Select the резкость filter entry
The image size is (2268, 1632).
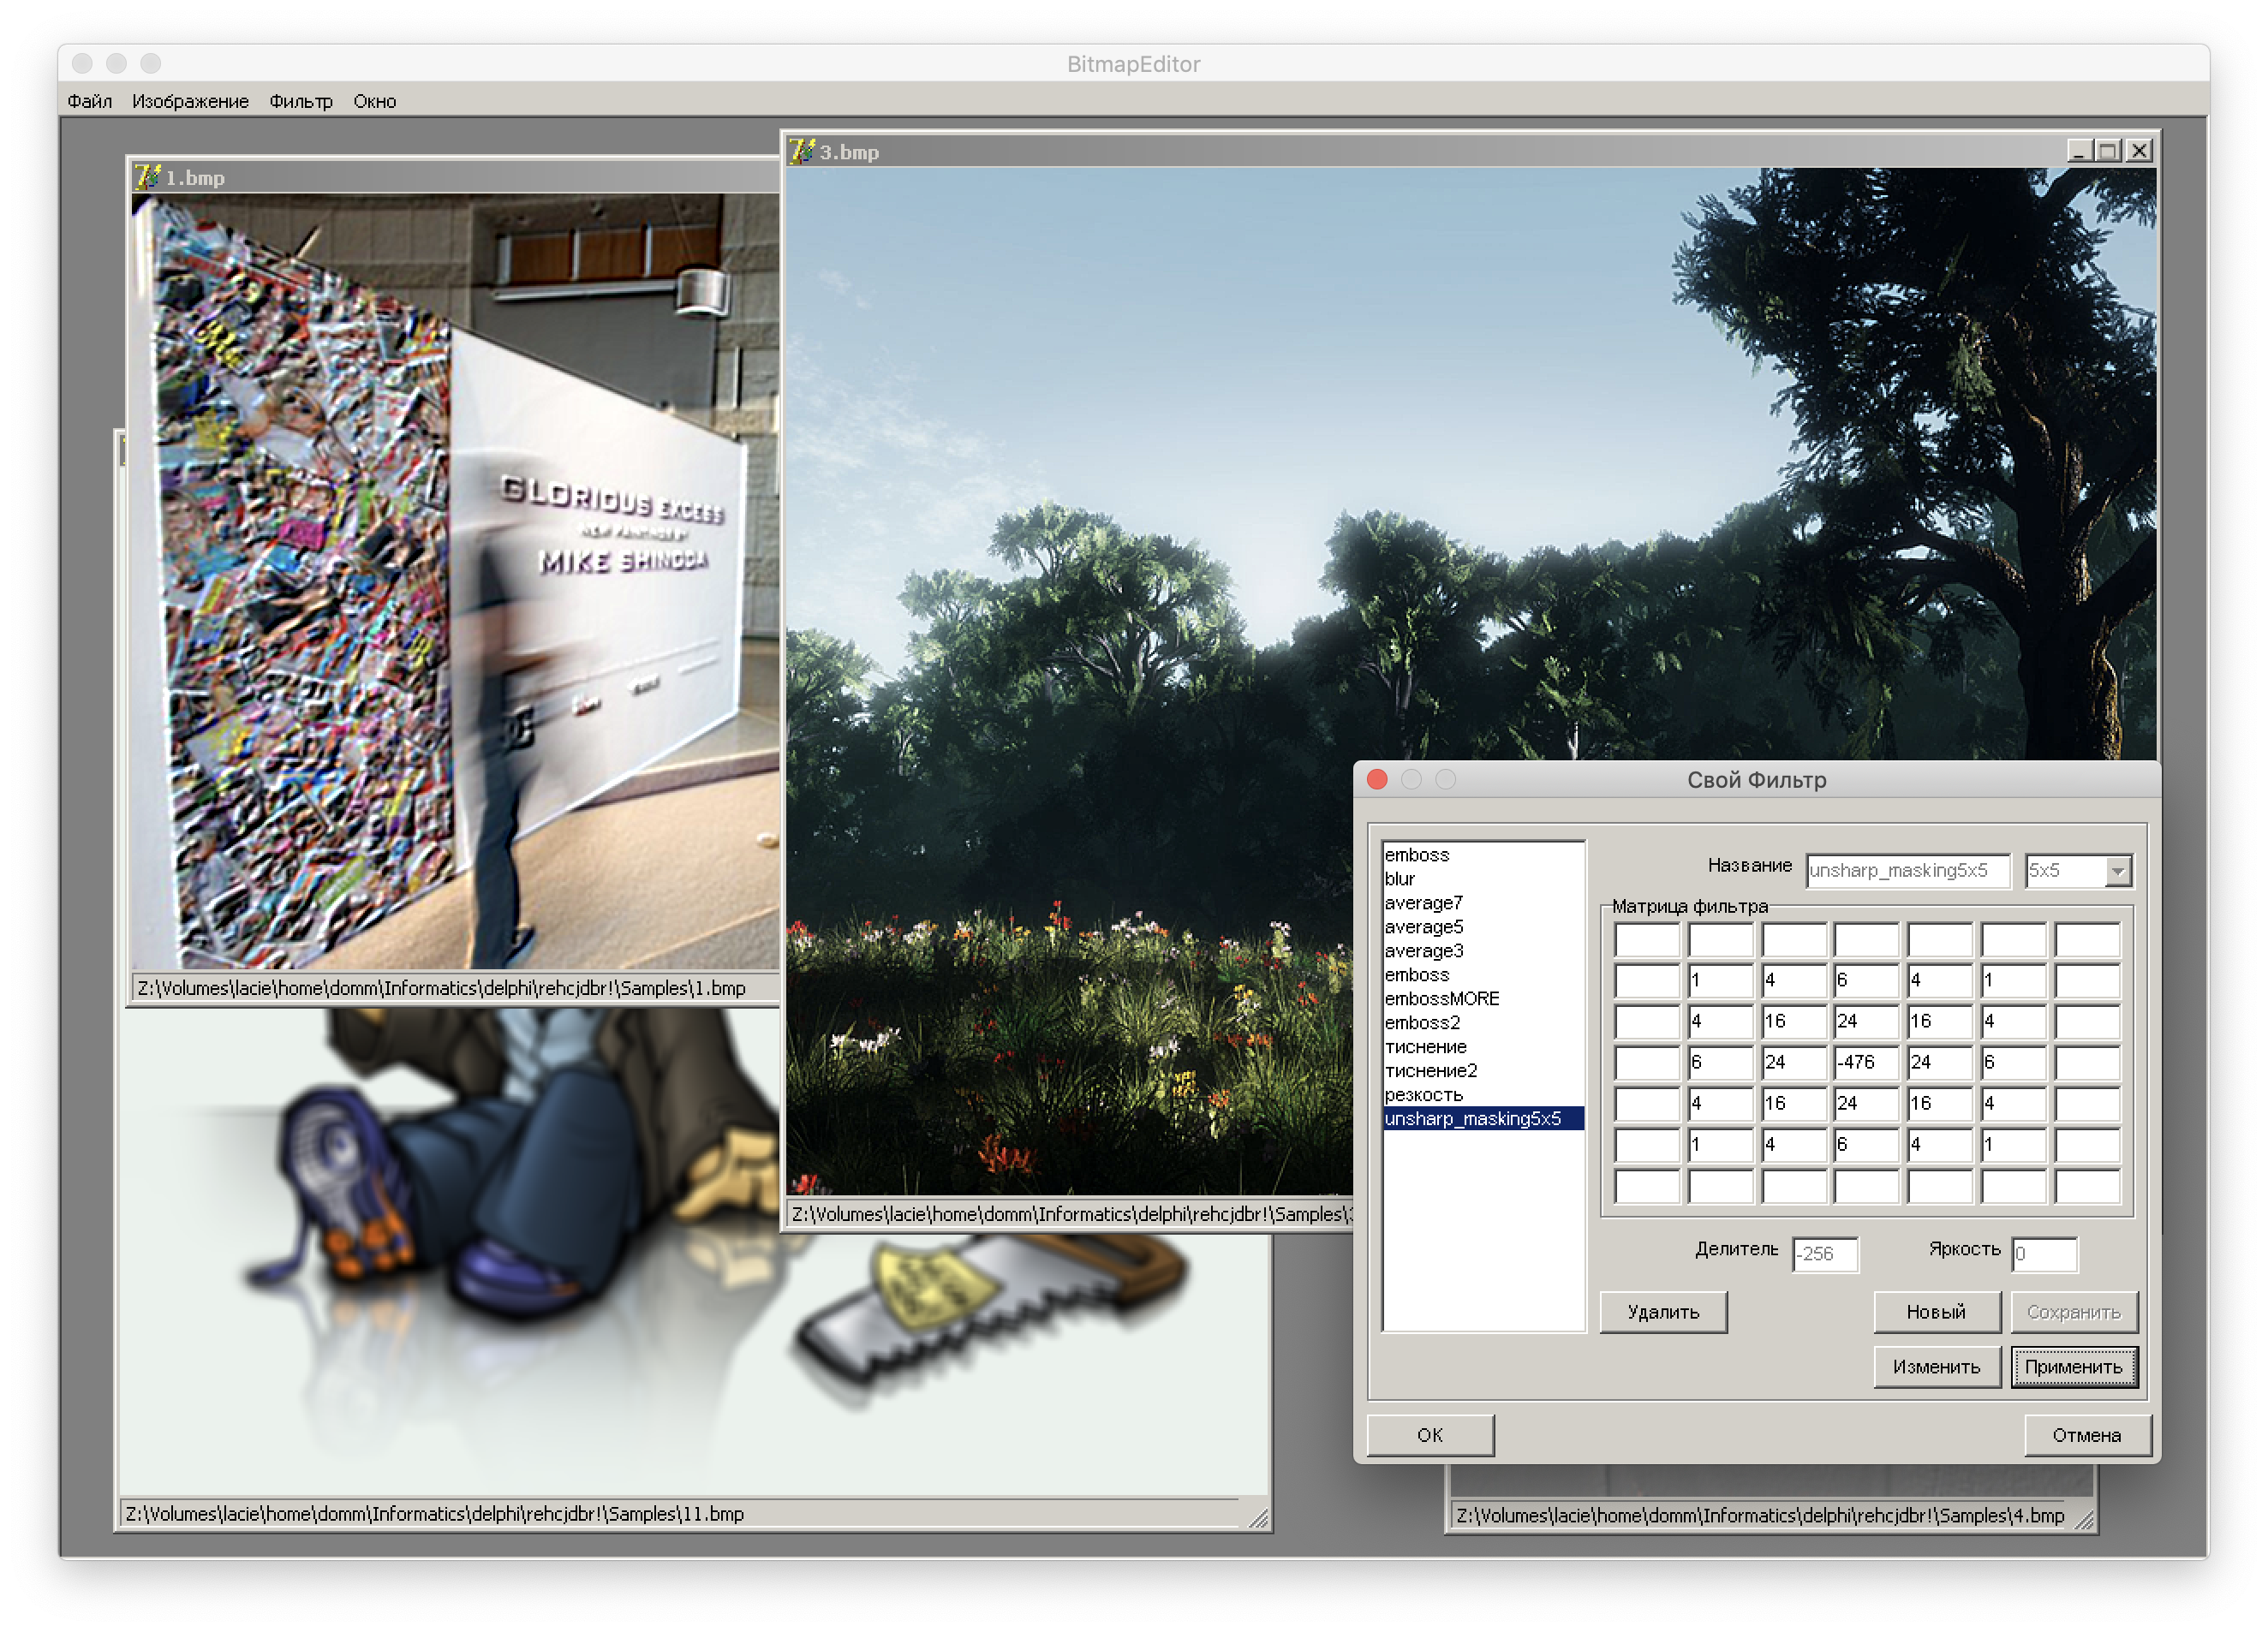1423,1094
